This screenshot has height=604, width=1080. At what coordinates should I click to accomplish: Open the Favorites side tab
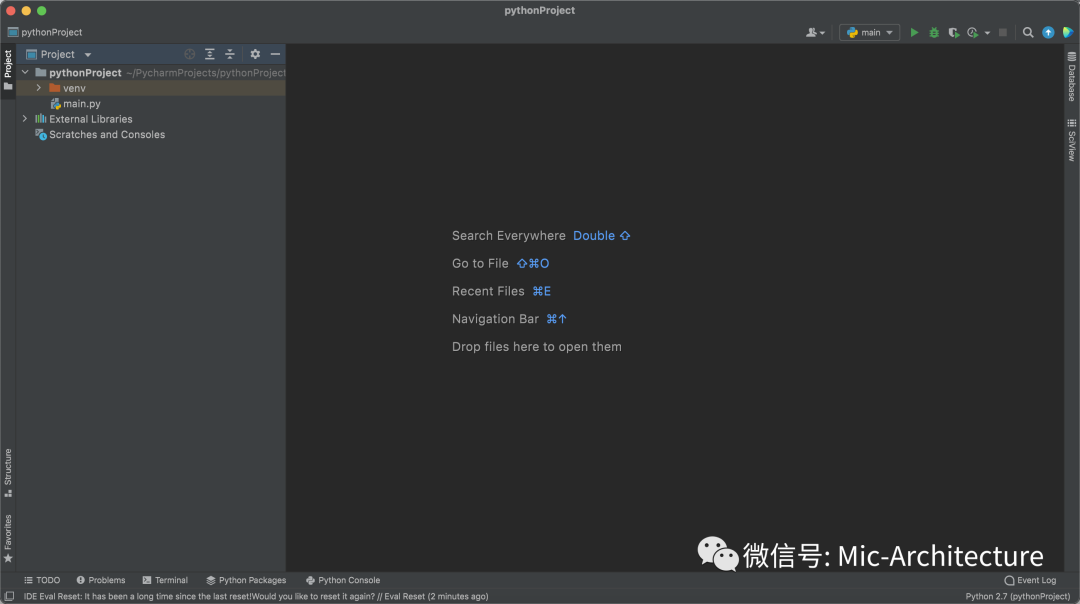pos(8,539)
